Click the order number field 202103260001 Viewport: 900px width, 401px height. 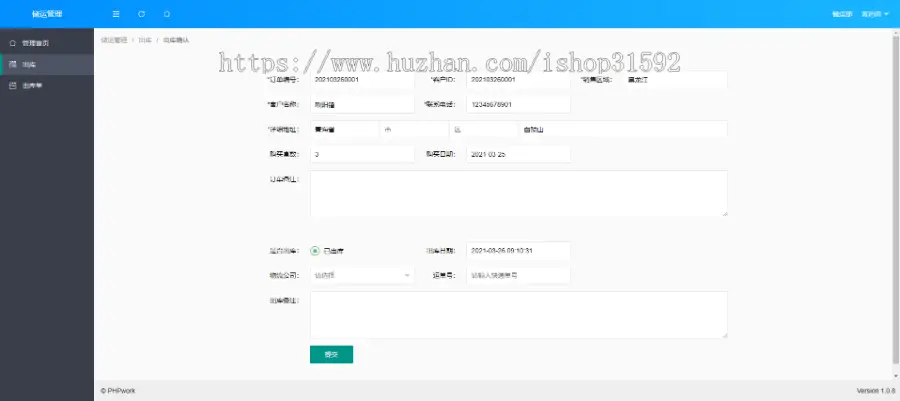362,80
